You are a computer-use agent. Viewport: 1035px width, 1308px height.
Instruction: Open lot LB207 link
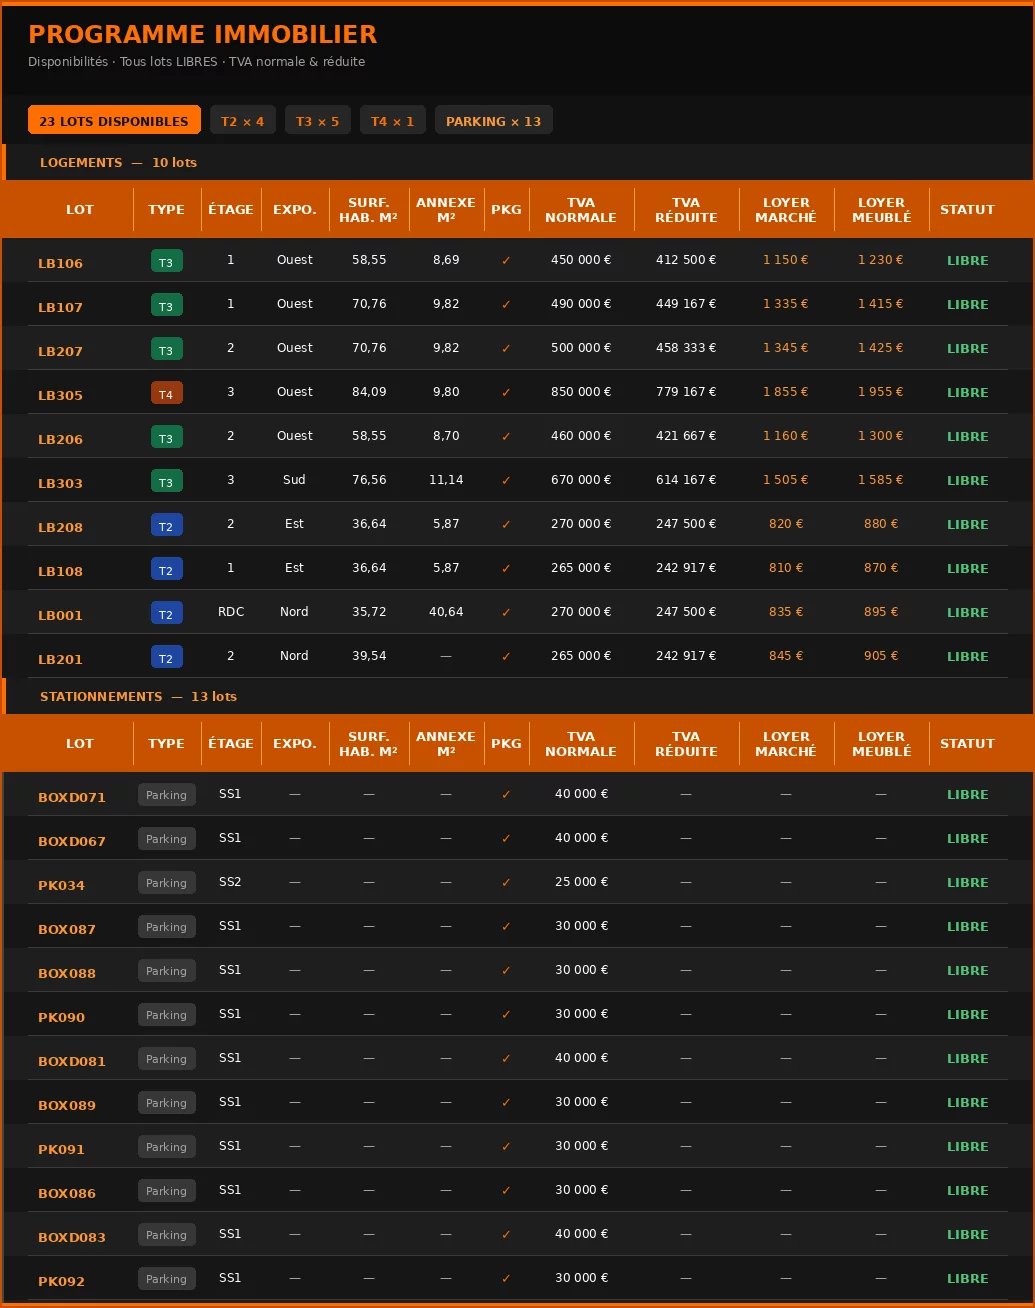[61, 351]
